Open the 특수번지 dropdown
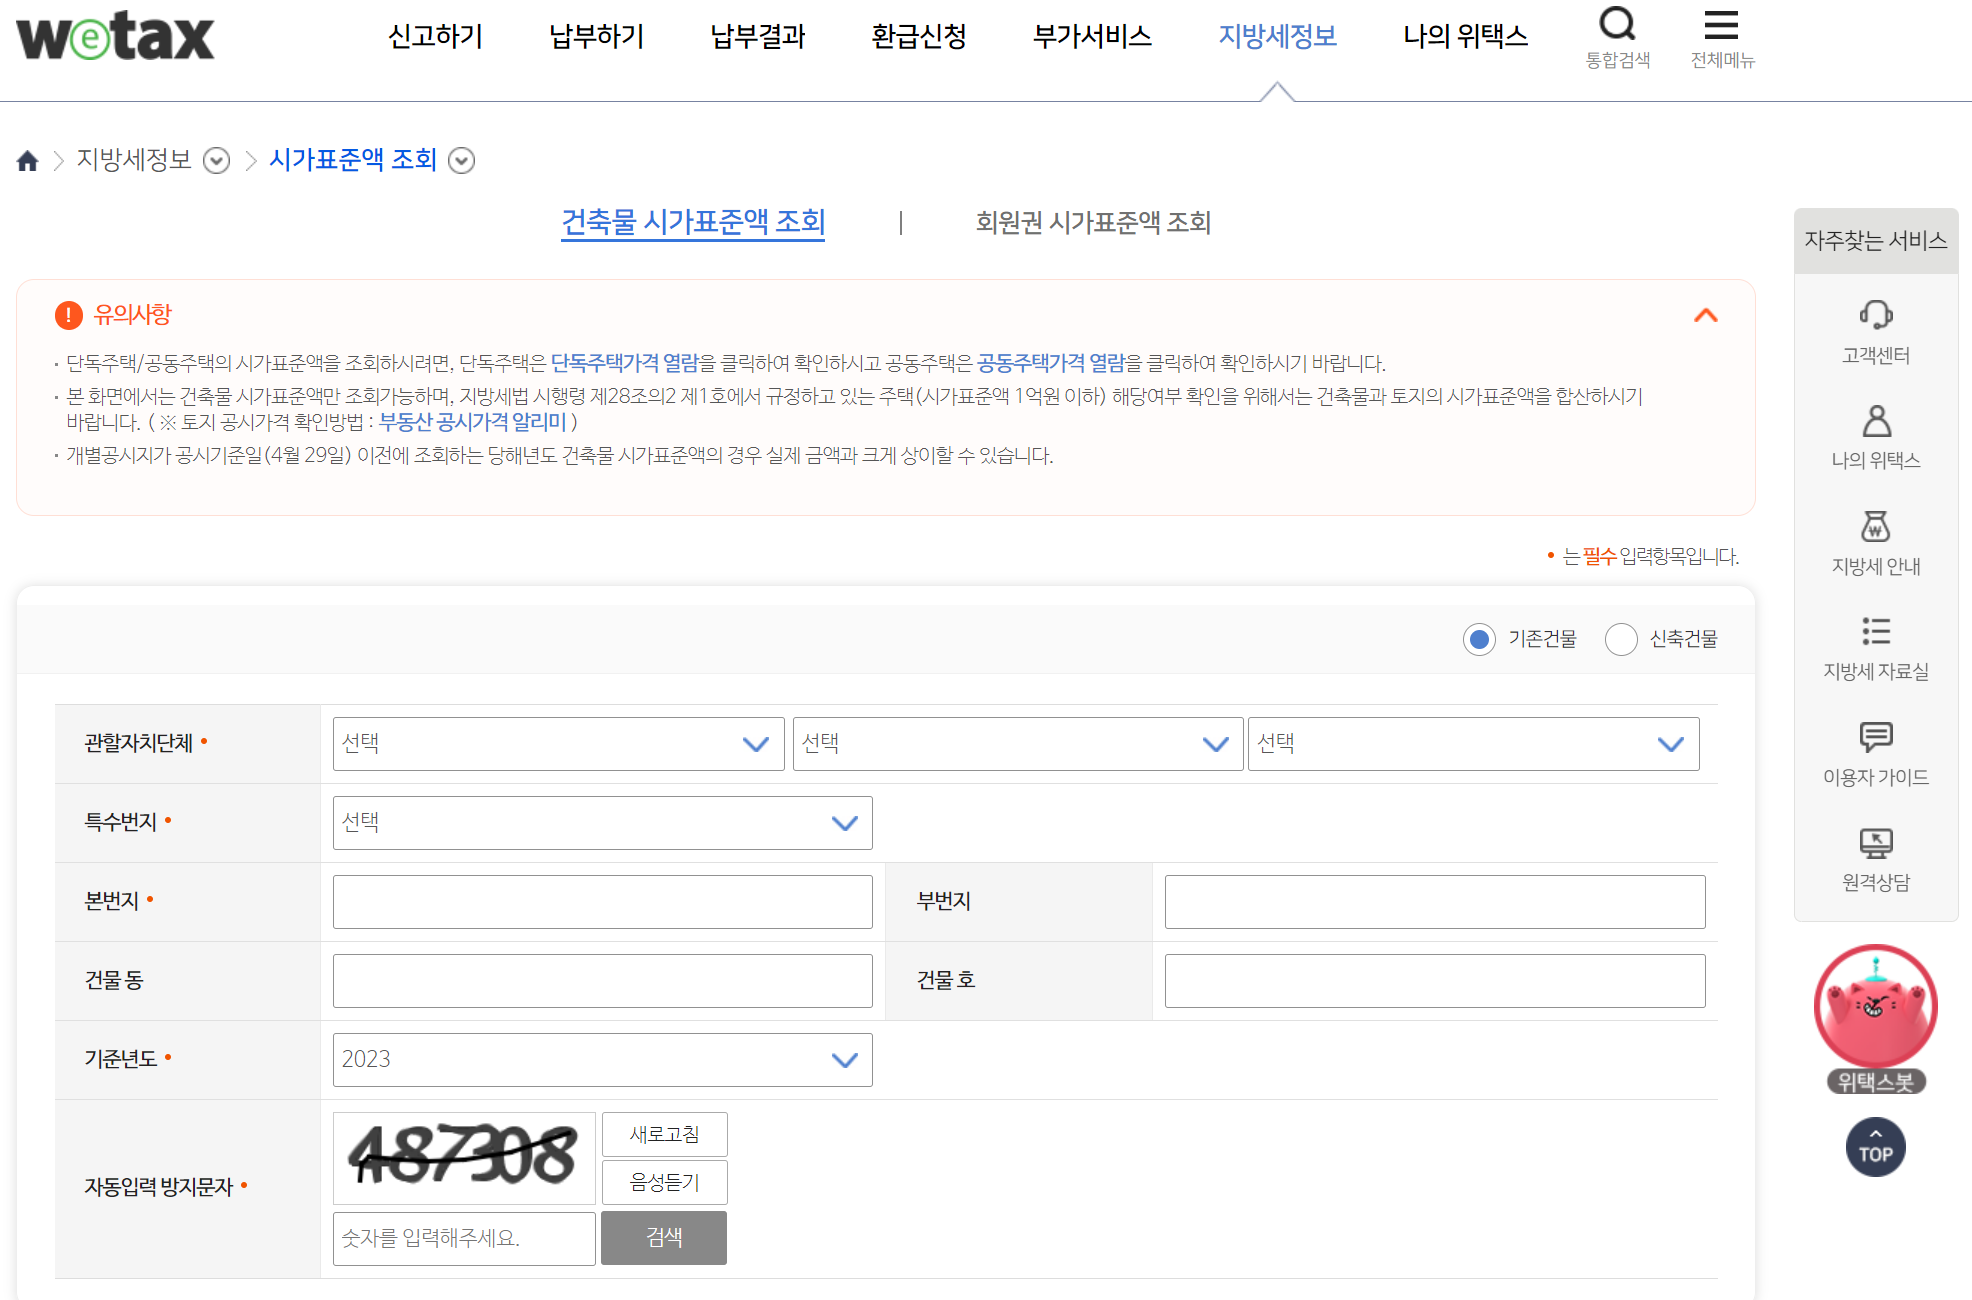1972x1300 pixels. click(602, 823)
